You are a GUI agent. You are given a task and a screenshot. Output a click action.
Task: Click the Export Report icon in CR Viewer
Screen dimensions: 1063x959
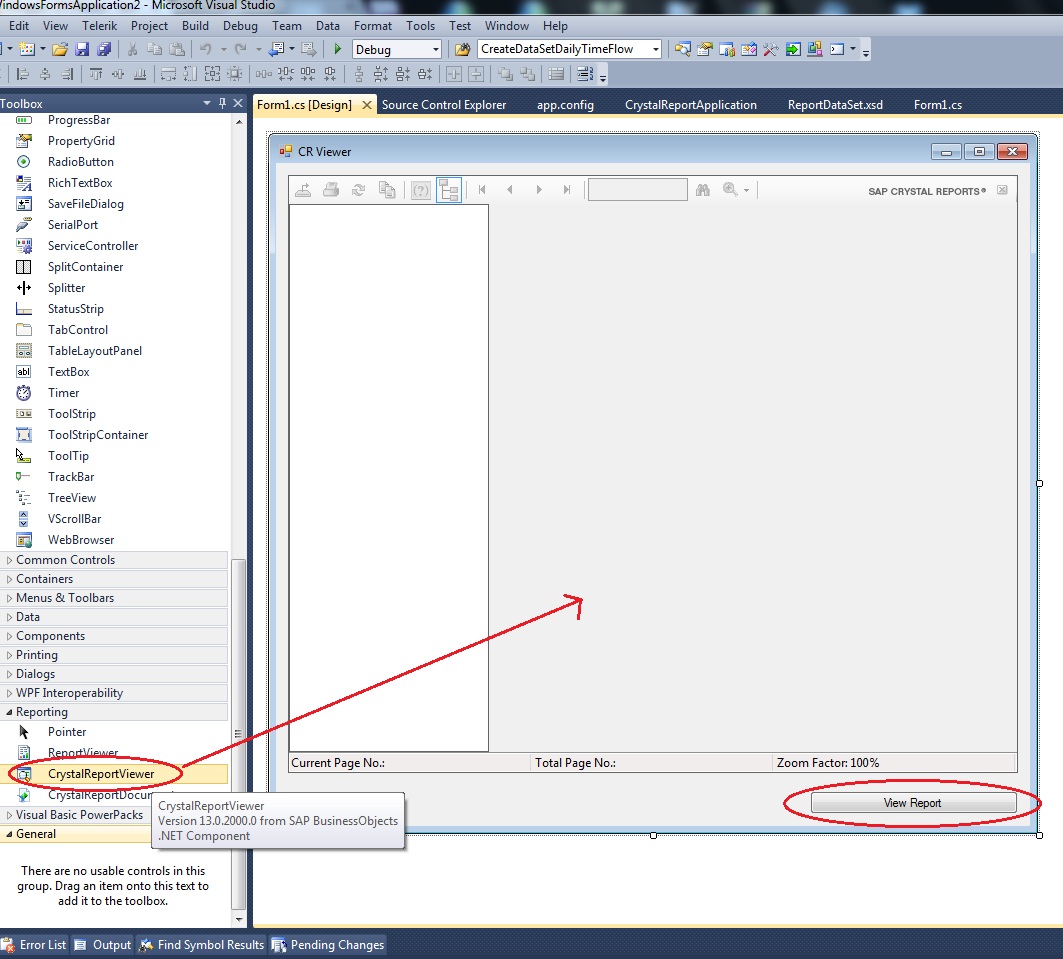303,189
